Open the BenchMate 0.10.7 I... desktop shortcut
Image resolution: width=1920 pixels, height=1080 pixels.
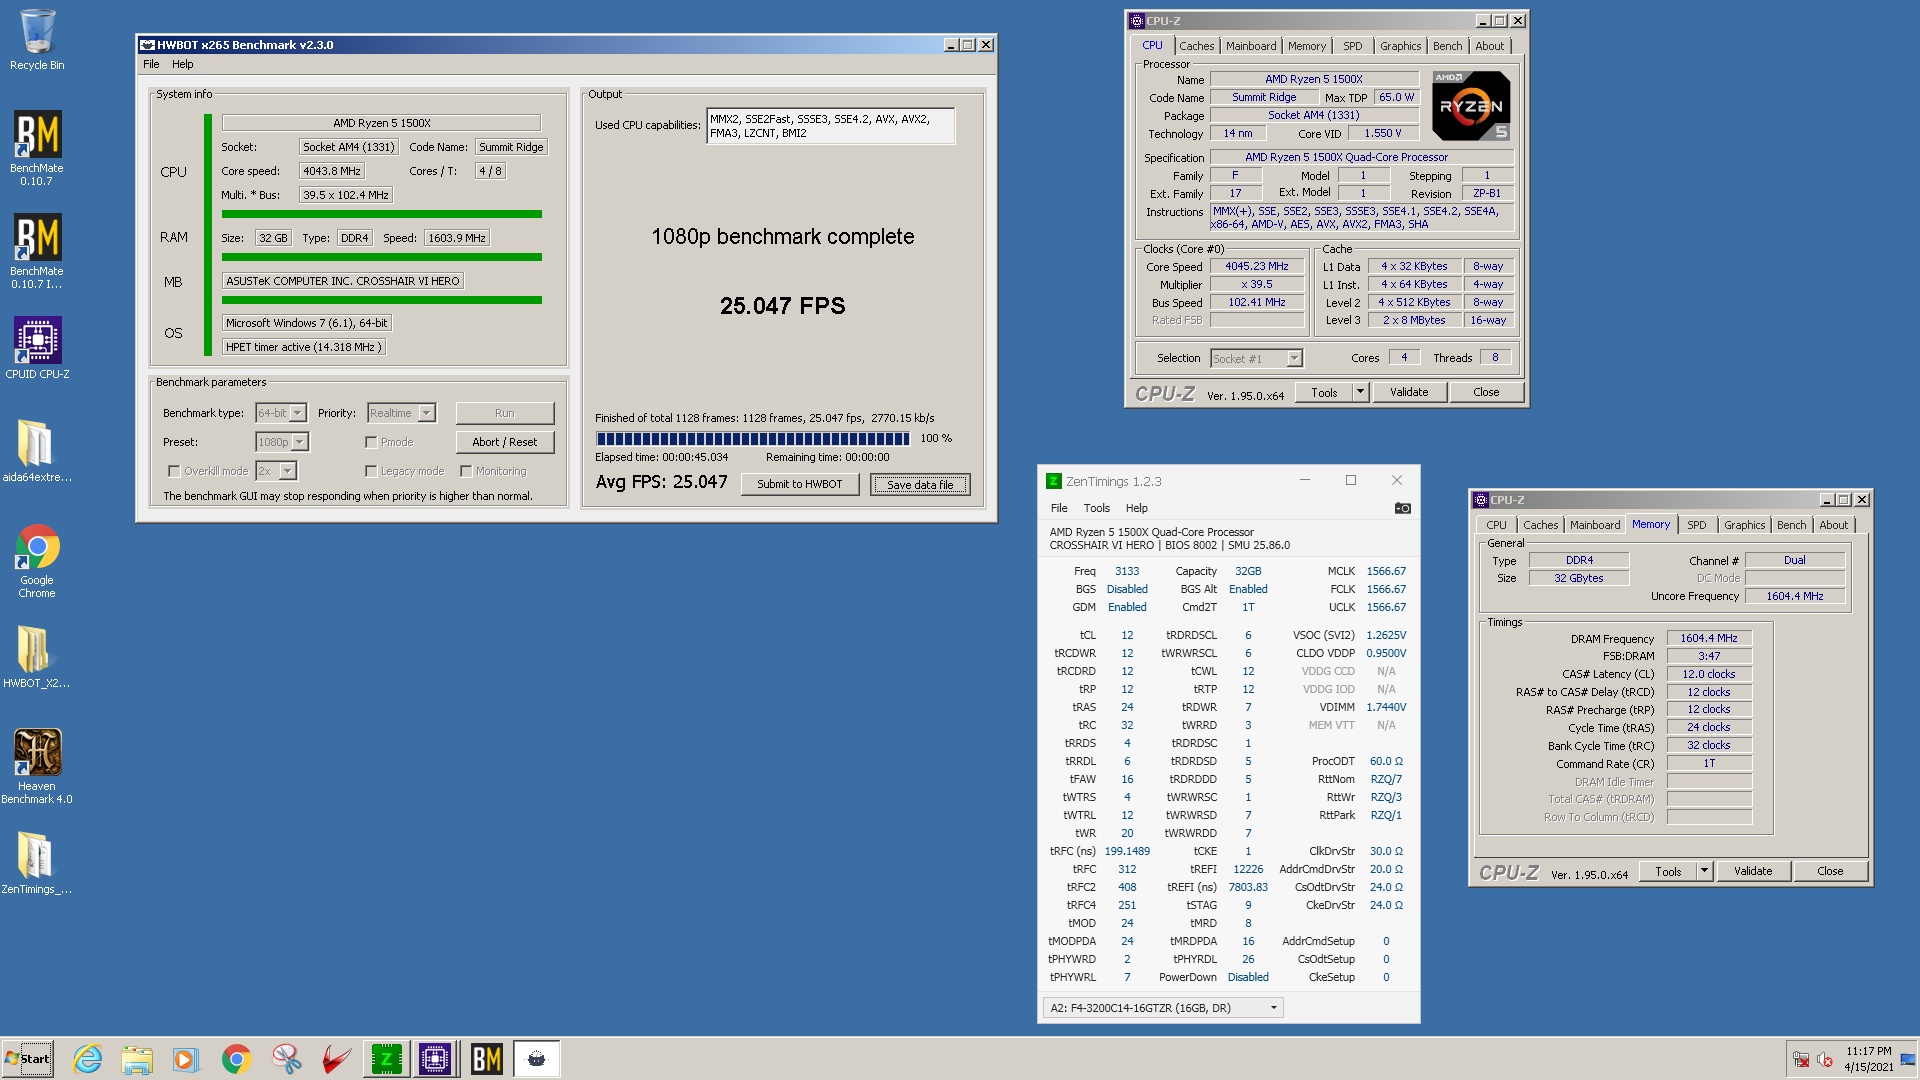(37, 250)
